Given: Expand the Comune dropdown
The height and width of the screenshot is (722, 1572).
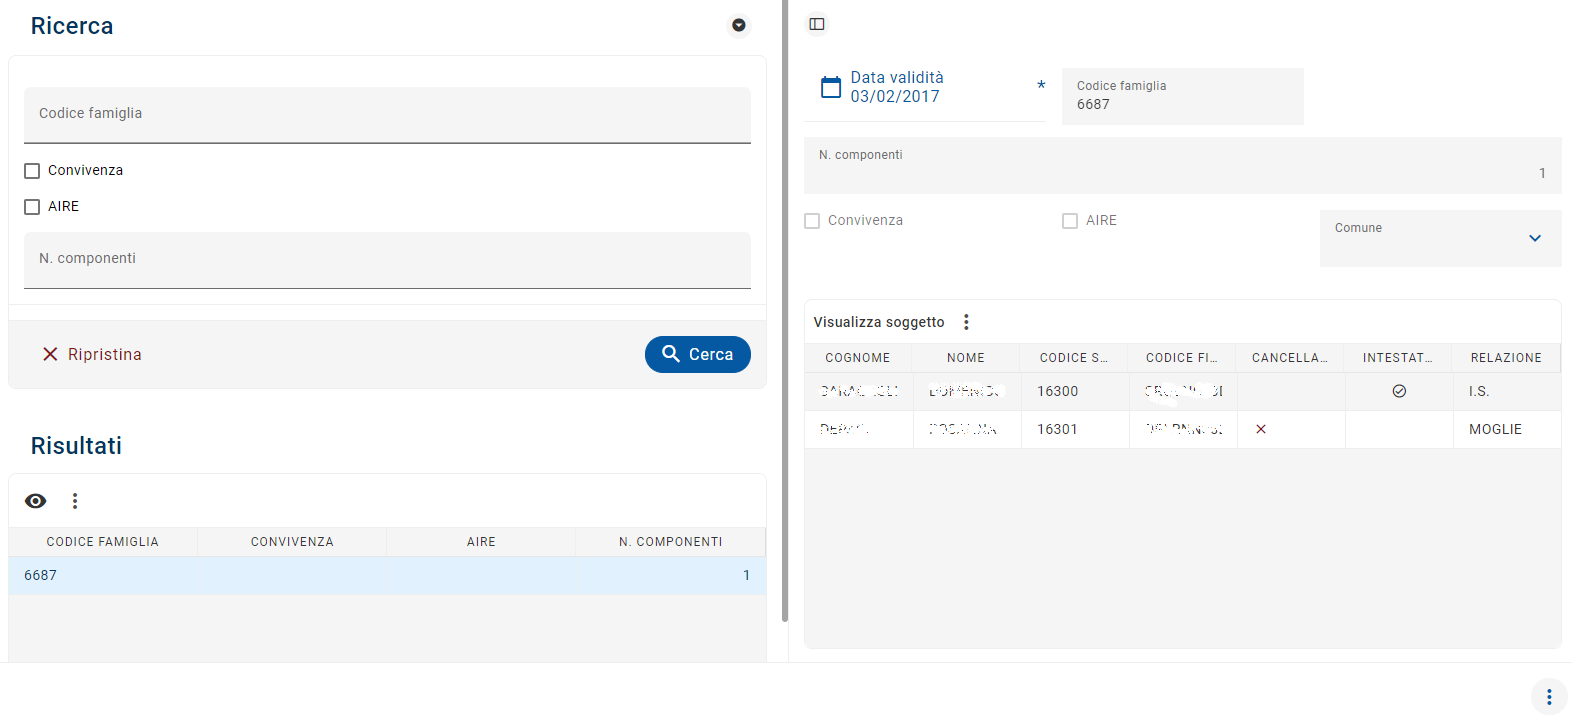Looking at the screenshot, I should (x=1535, y=238).
